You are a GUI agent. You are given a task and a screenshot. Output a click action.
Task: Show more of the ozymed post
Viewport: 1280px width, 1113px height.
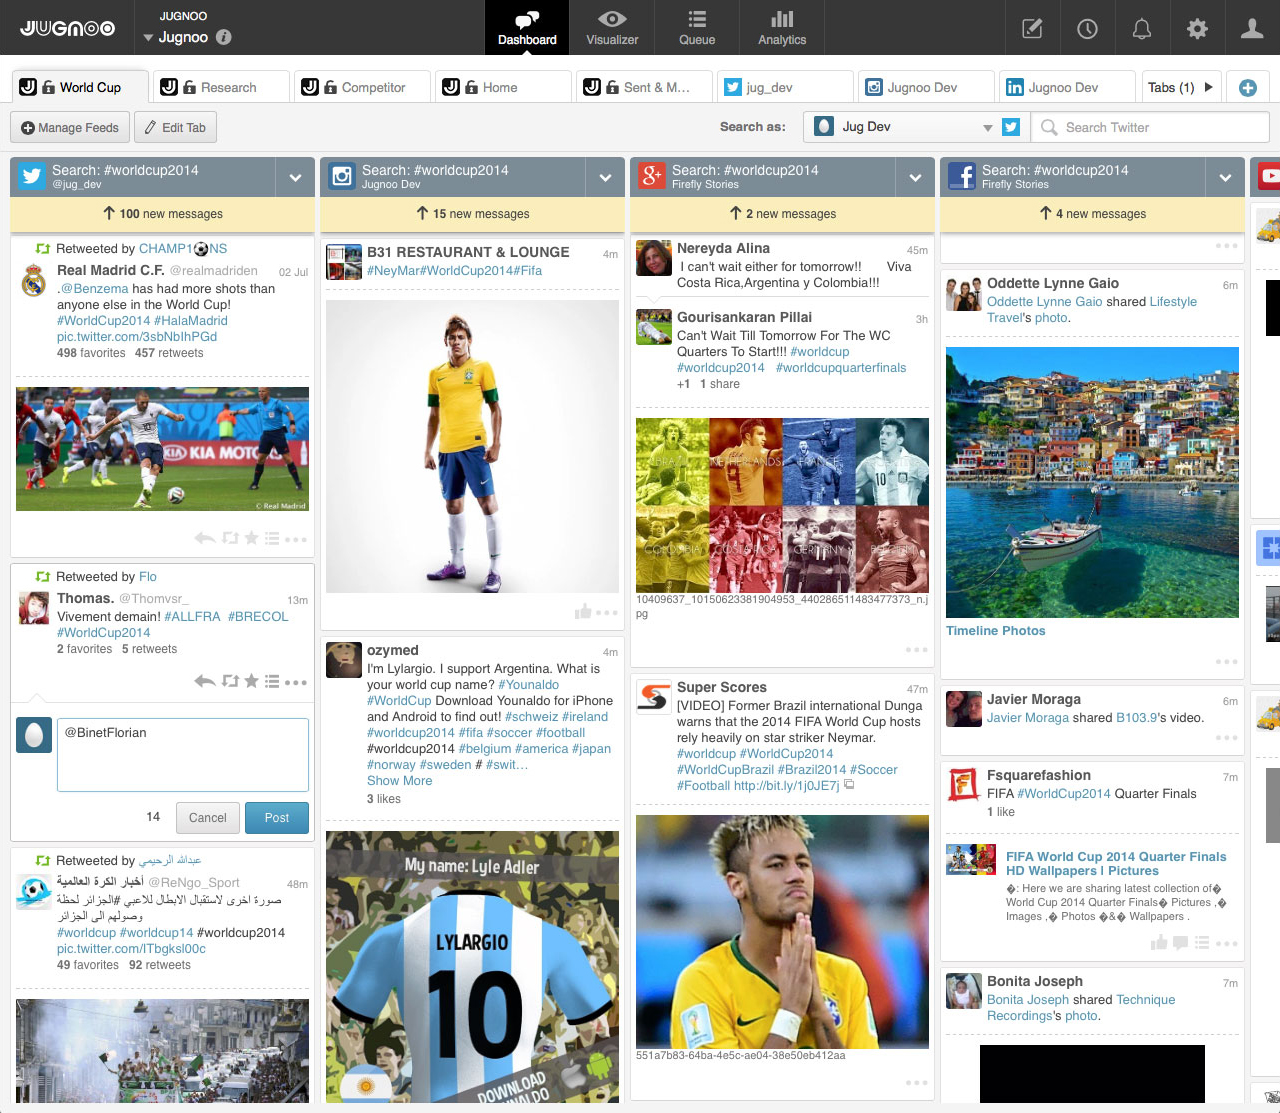pyautogui.click(x=400, y=781)
